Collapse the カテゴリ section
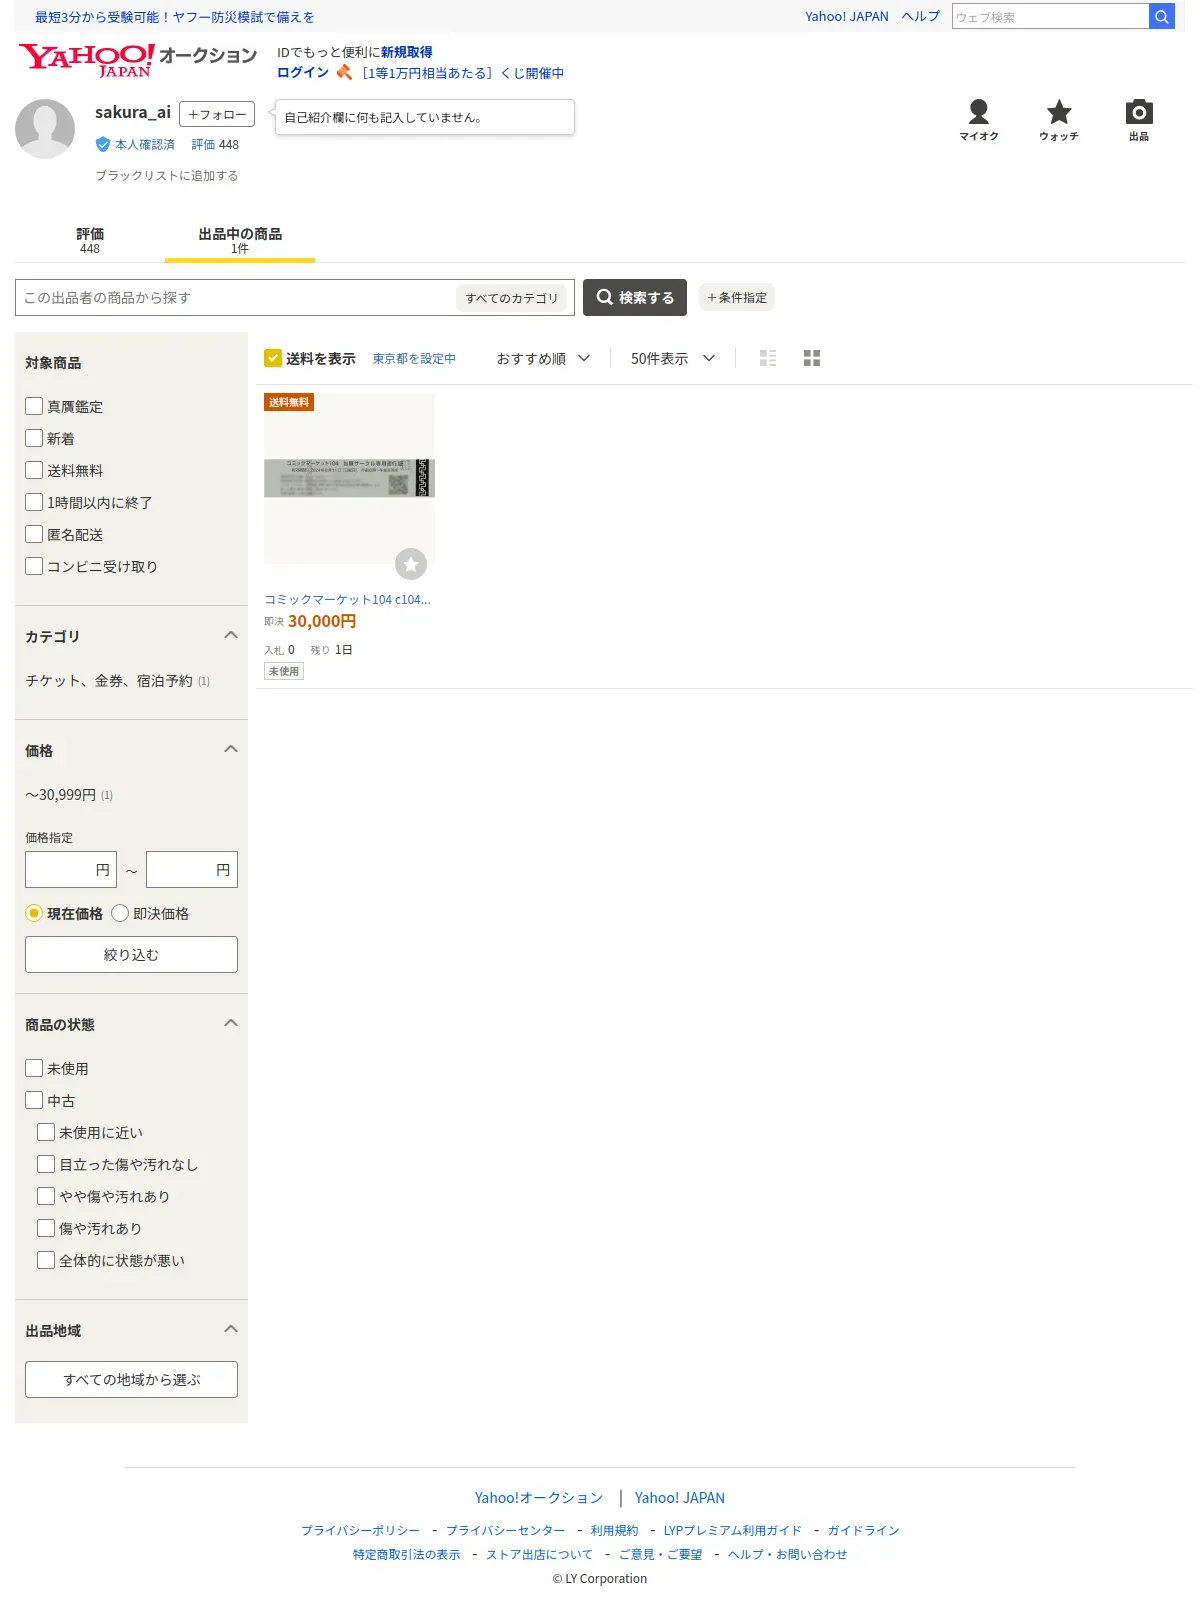 pos(231,635)
